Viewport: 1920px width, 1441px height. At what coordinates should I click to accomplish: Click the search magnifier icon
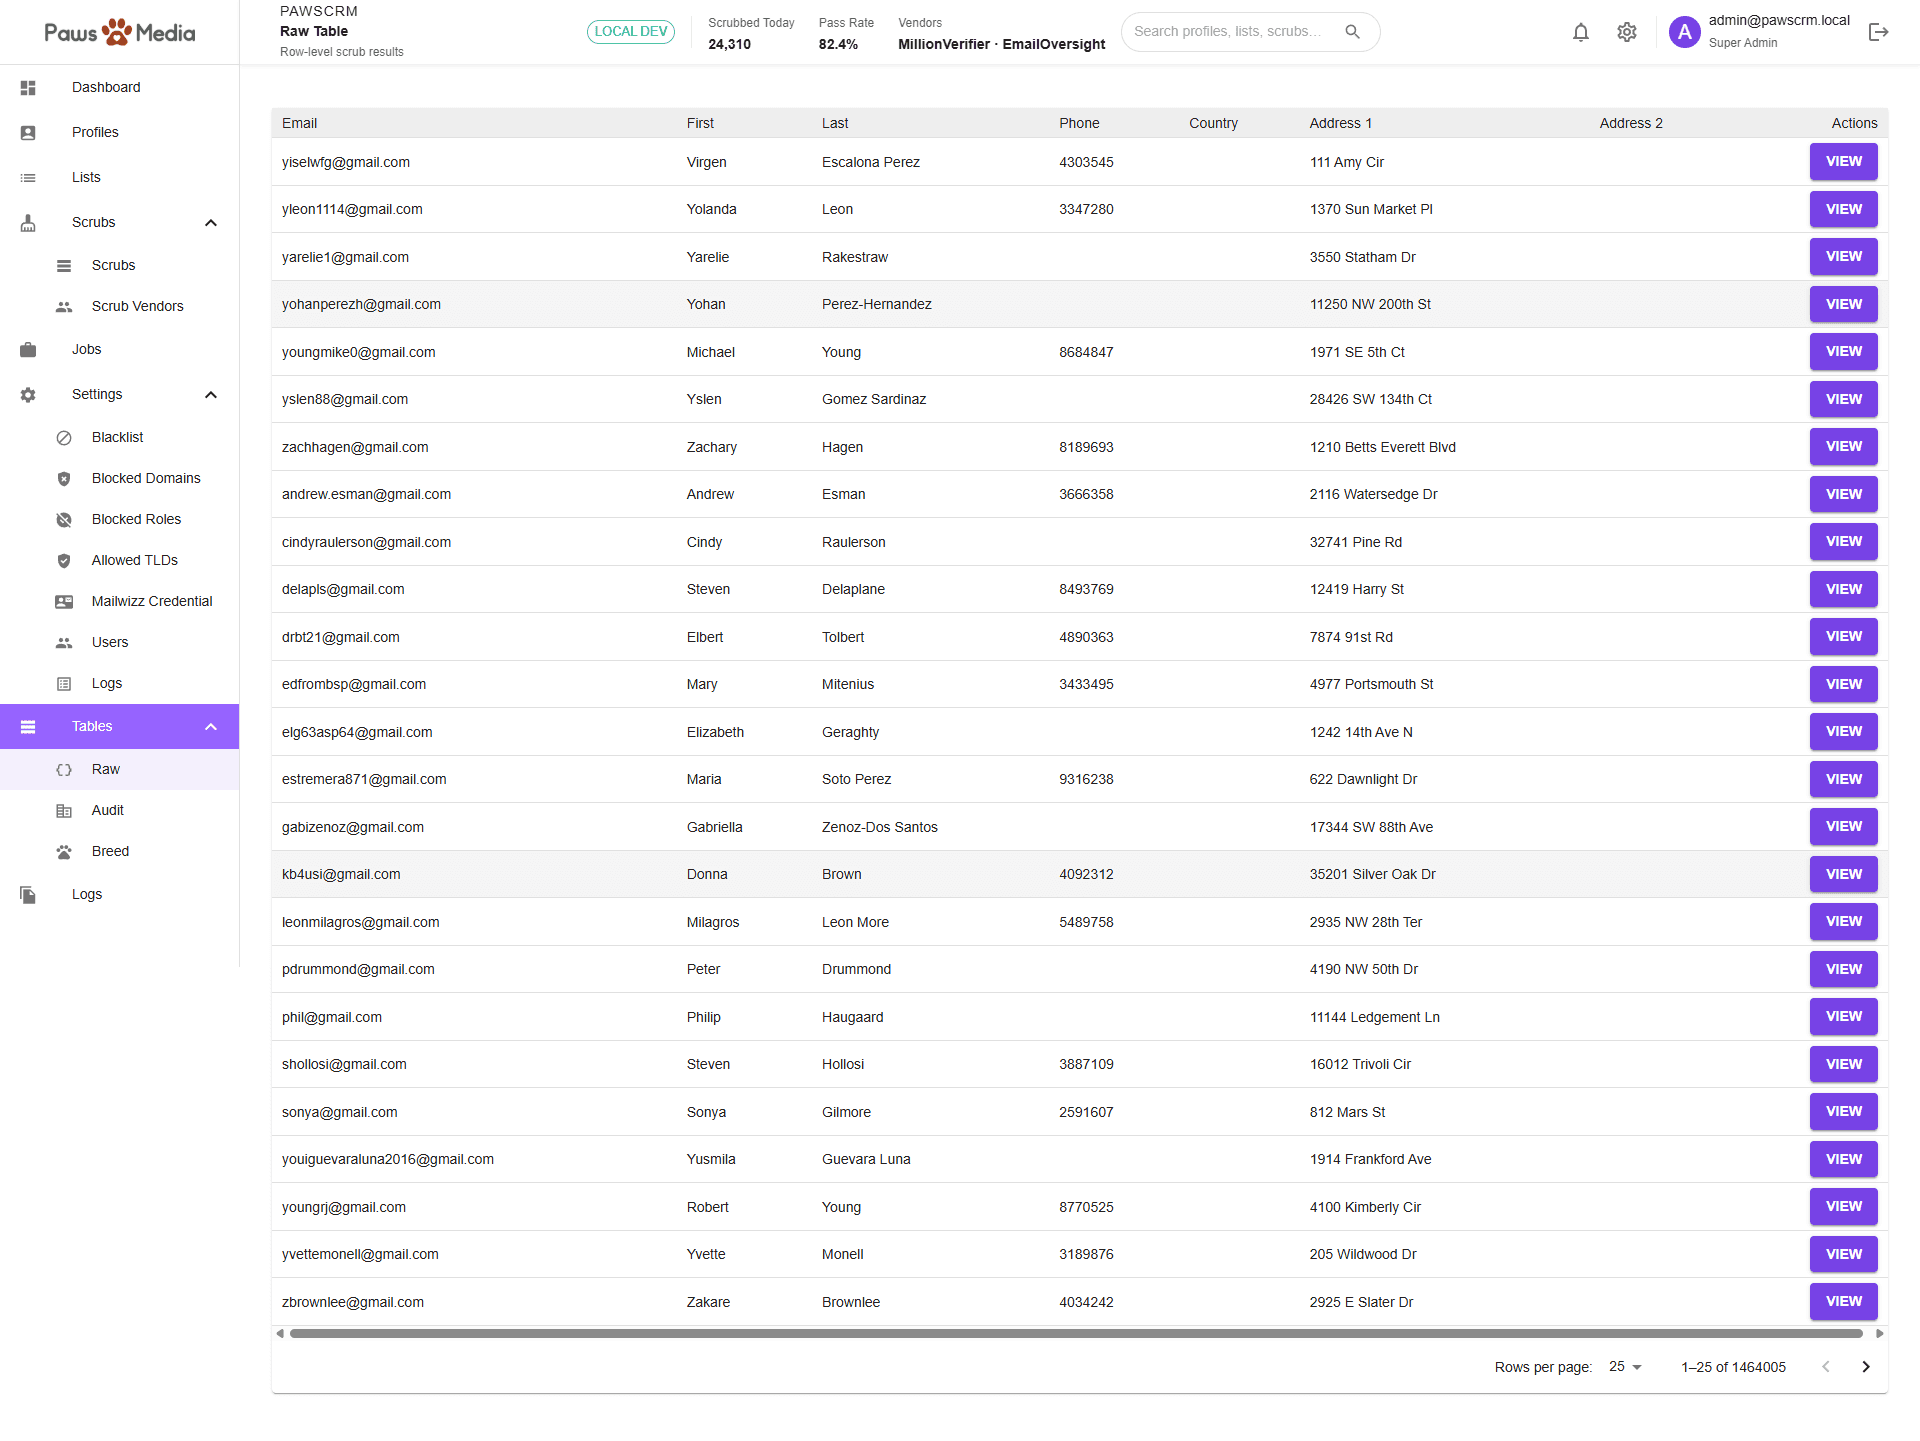click(1352, 32)
